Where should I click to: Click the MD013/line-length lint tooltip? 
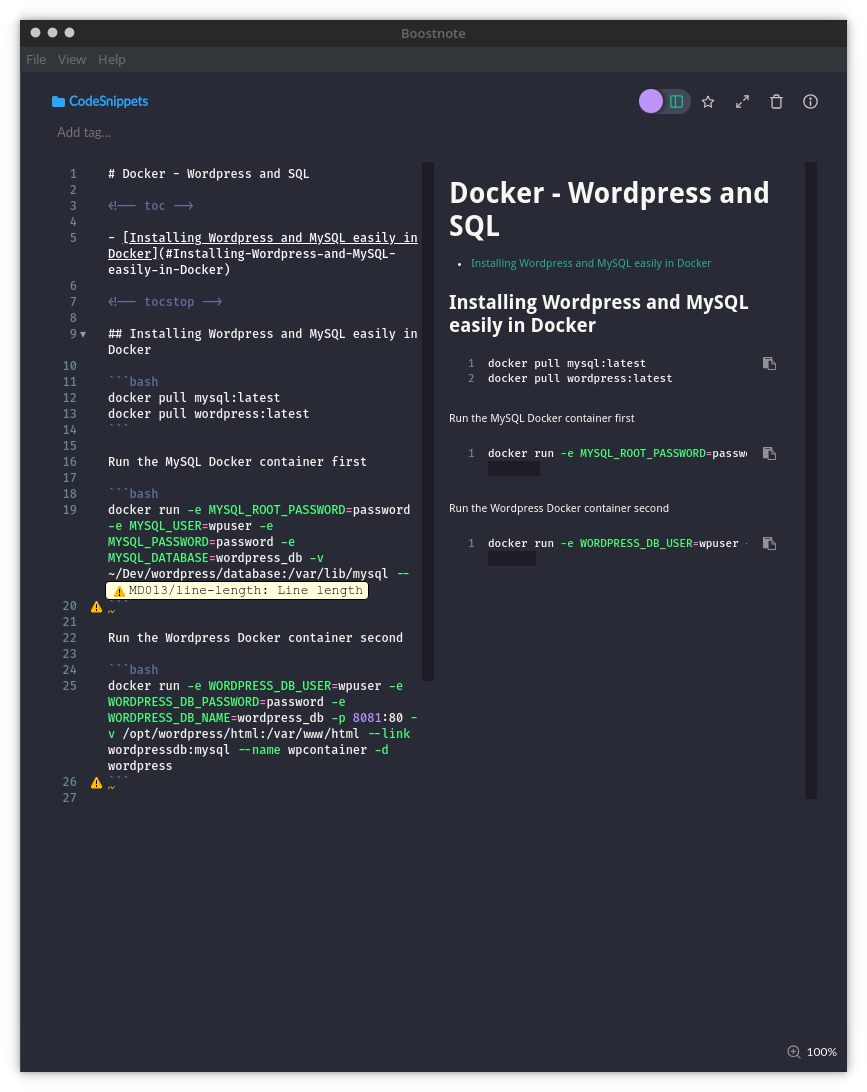[x=237, y=591]
